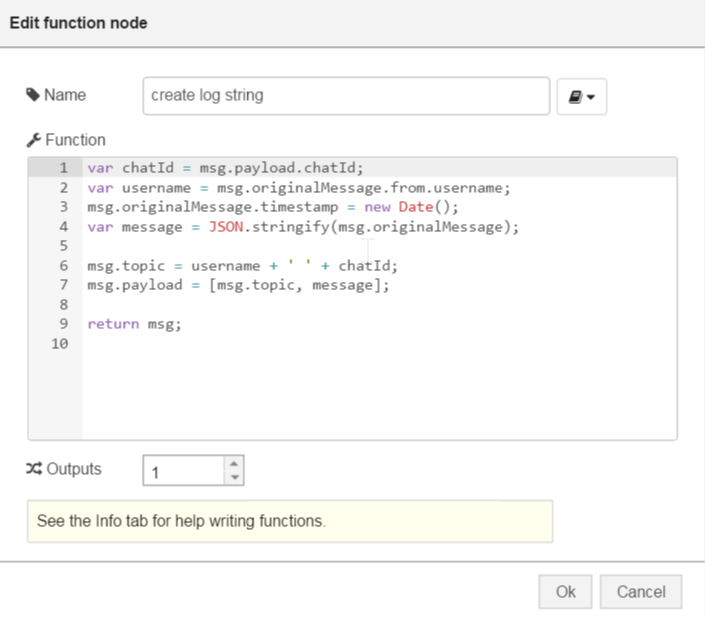
Task: Open the library book dropdown button
Action: coord(581,97)
